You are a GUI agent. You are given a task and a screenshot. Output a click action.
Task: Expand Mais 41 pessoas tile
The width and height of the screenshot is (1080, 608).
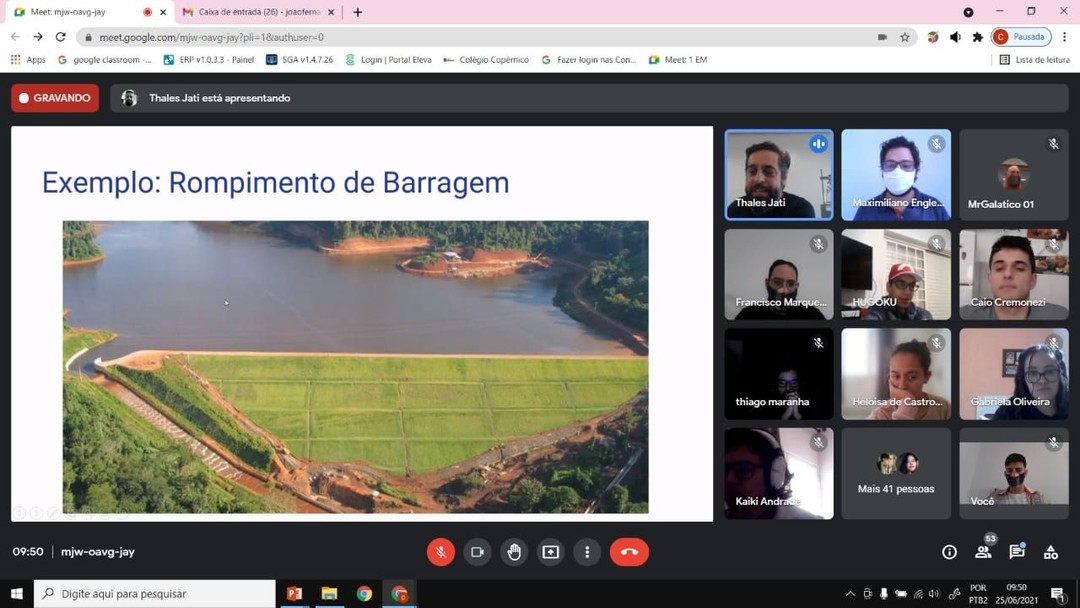(895, 472)
